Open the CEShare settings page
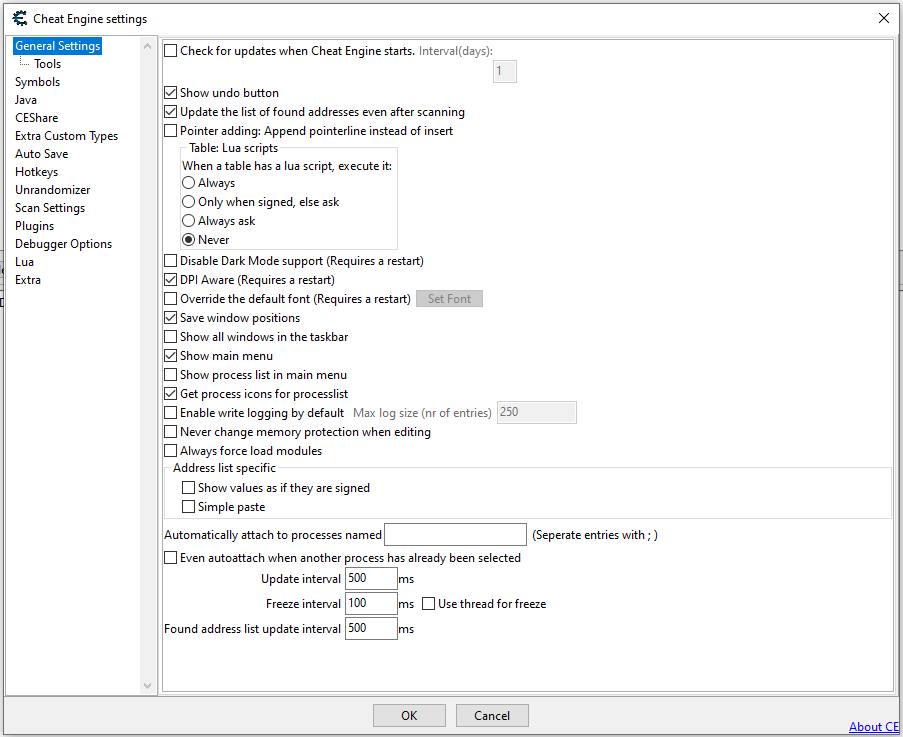The width and height of the screenshot is (903, 737). [x=37, y=117]
